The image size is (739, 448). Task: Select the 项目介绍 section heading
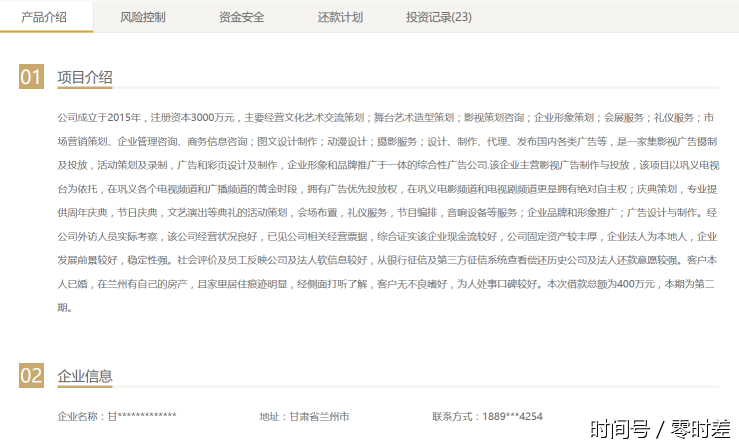click(x=85, y=77)
